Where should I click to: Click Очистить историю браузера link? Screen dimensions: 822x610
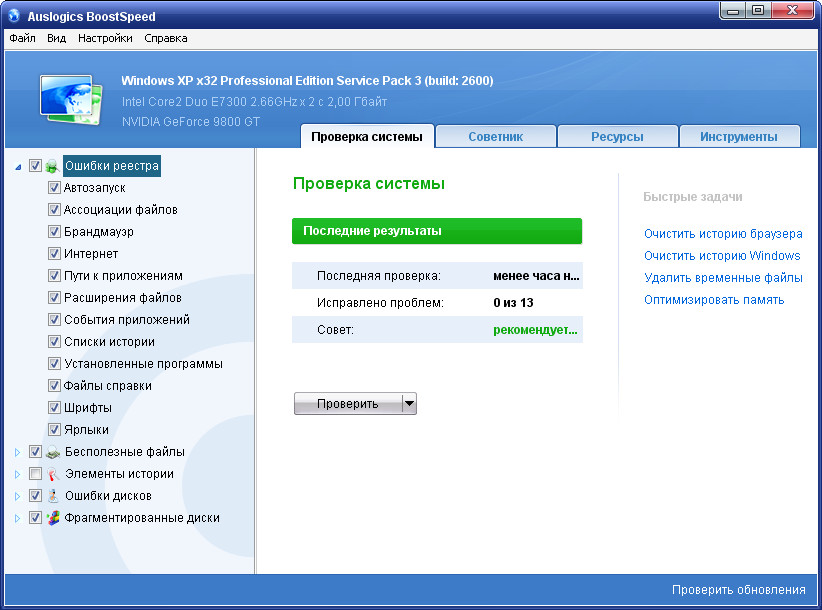point(723,234)
